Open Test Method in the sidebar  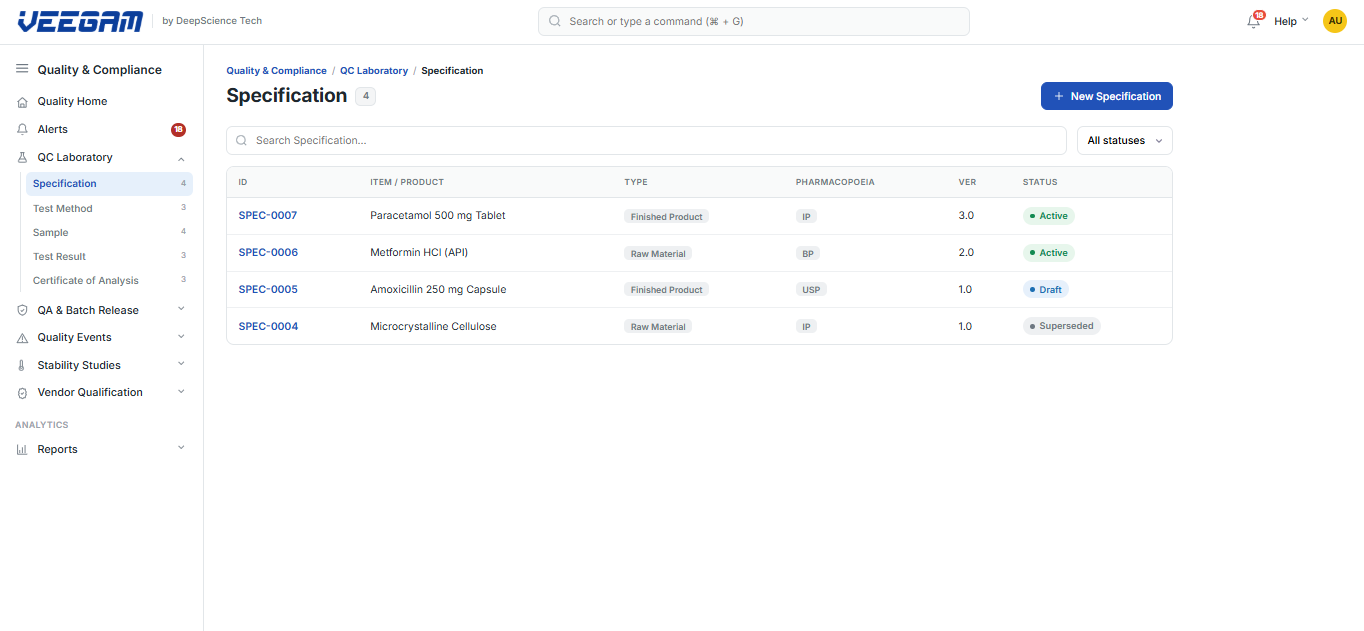[109, 208]
